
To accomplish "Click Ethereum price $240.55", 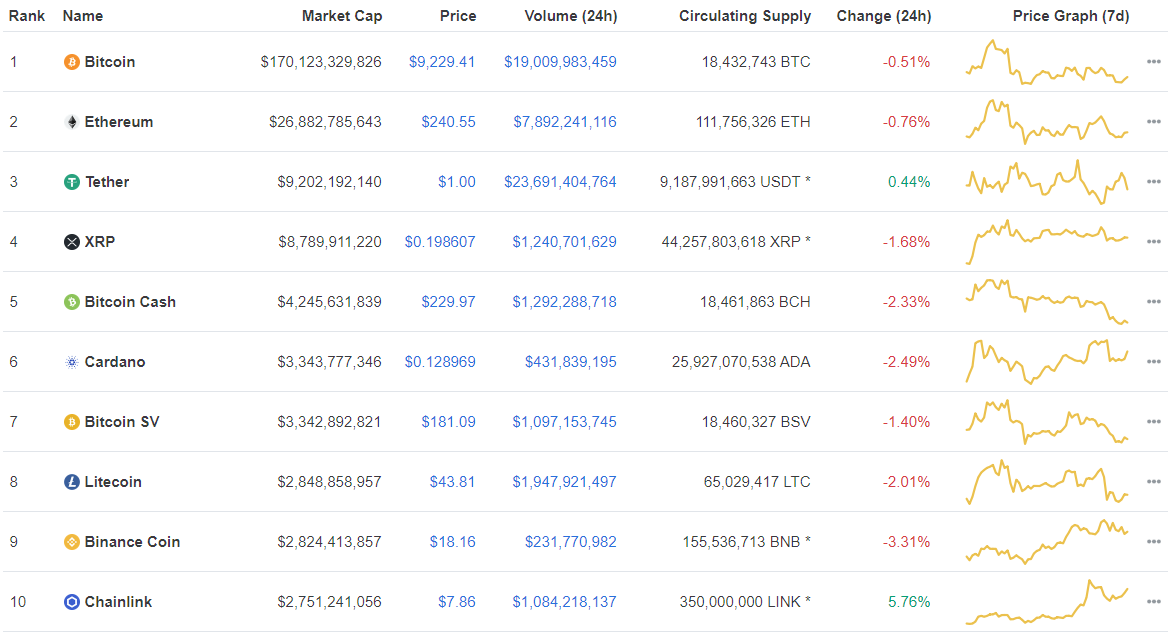I will (x=448, y=122).
